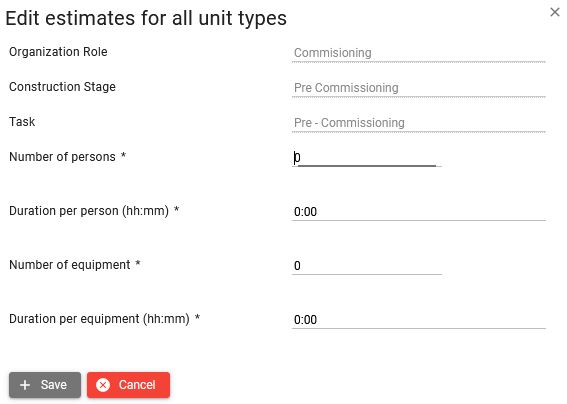Edit the Duration per equipment field
This screenshot has height=404, width=567.
[419, 320]
